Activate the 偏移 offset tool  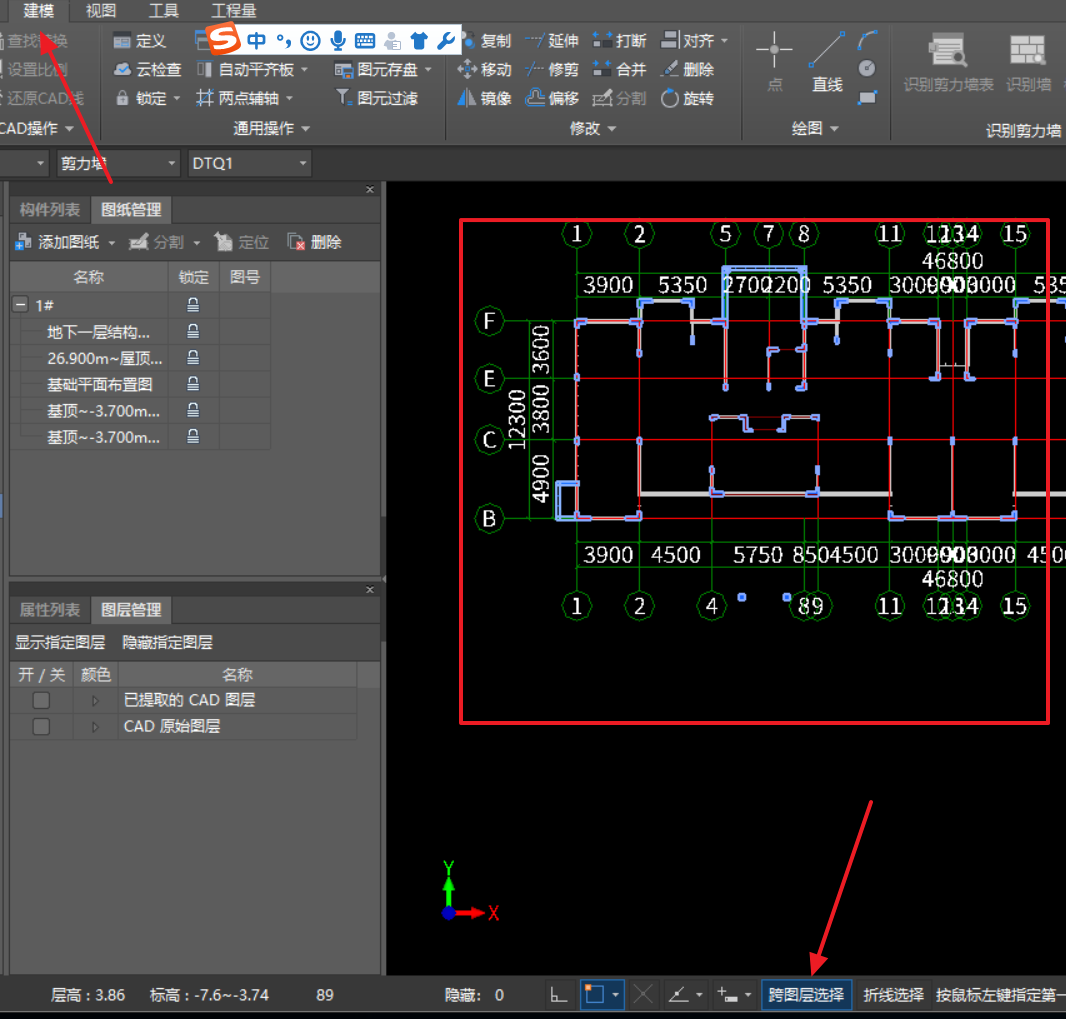pyautogui.click(x=552, y=98)
